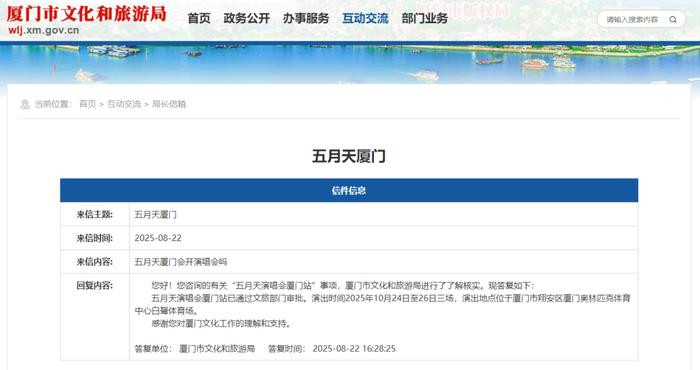Open the 部门业务 navigation menu
This screenshot has width=700, height=370.
point(425,18)
